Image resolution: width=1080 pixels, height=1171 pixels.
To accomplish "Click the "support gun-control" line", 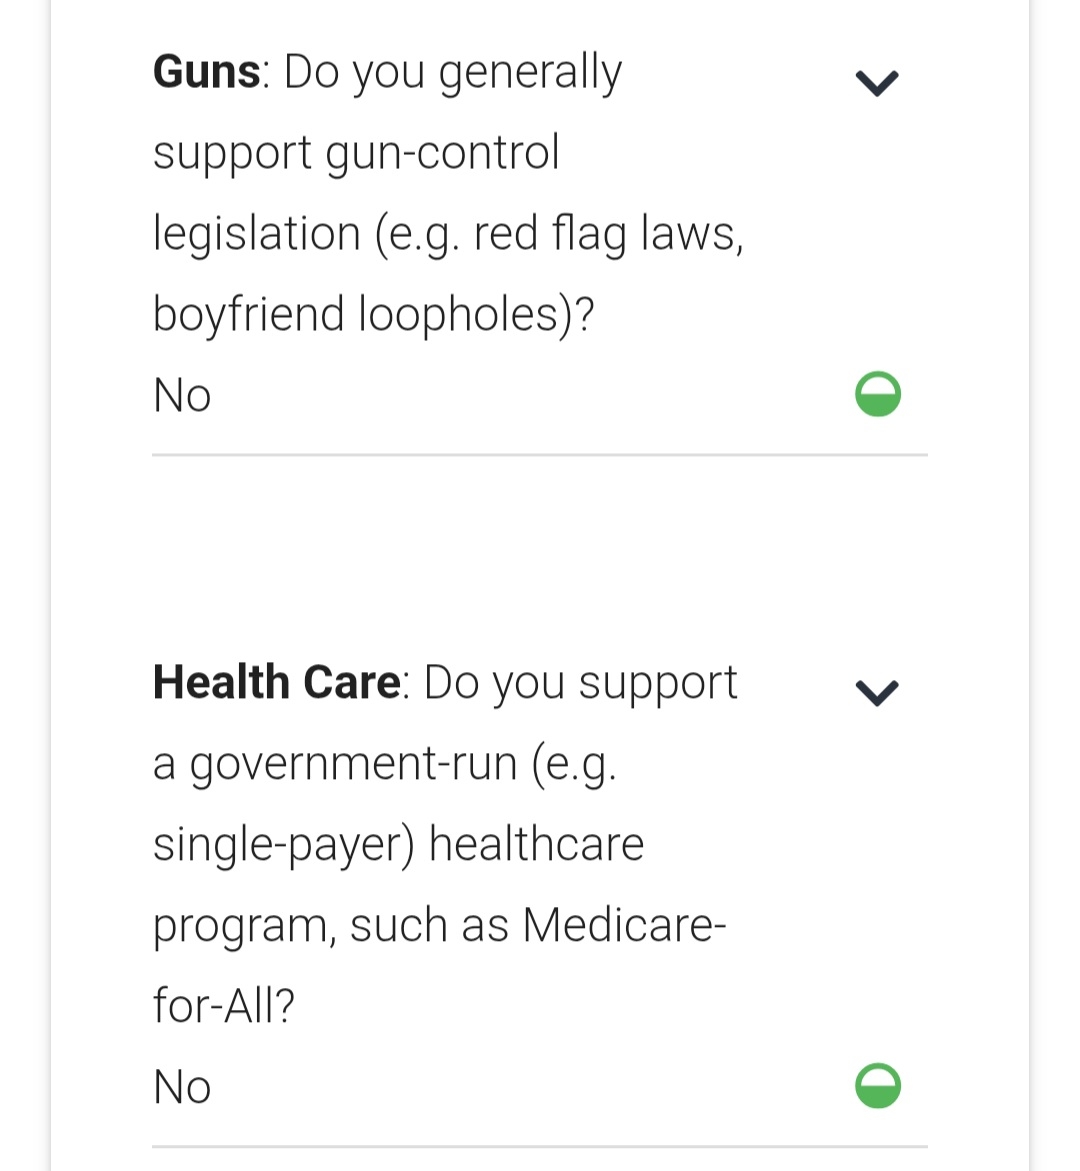I will [356, 153].
